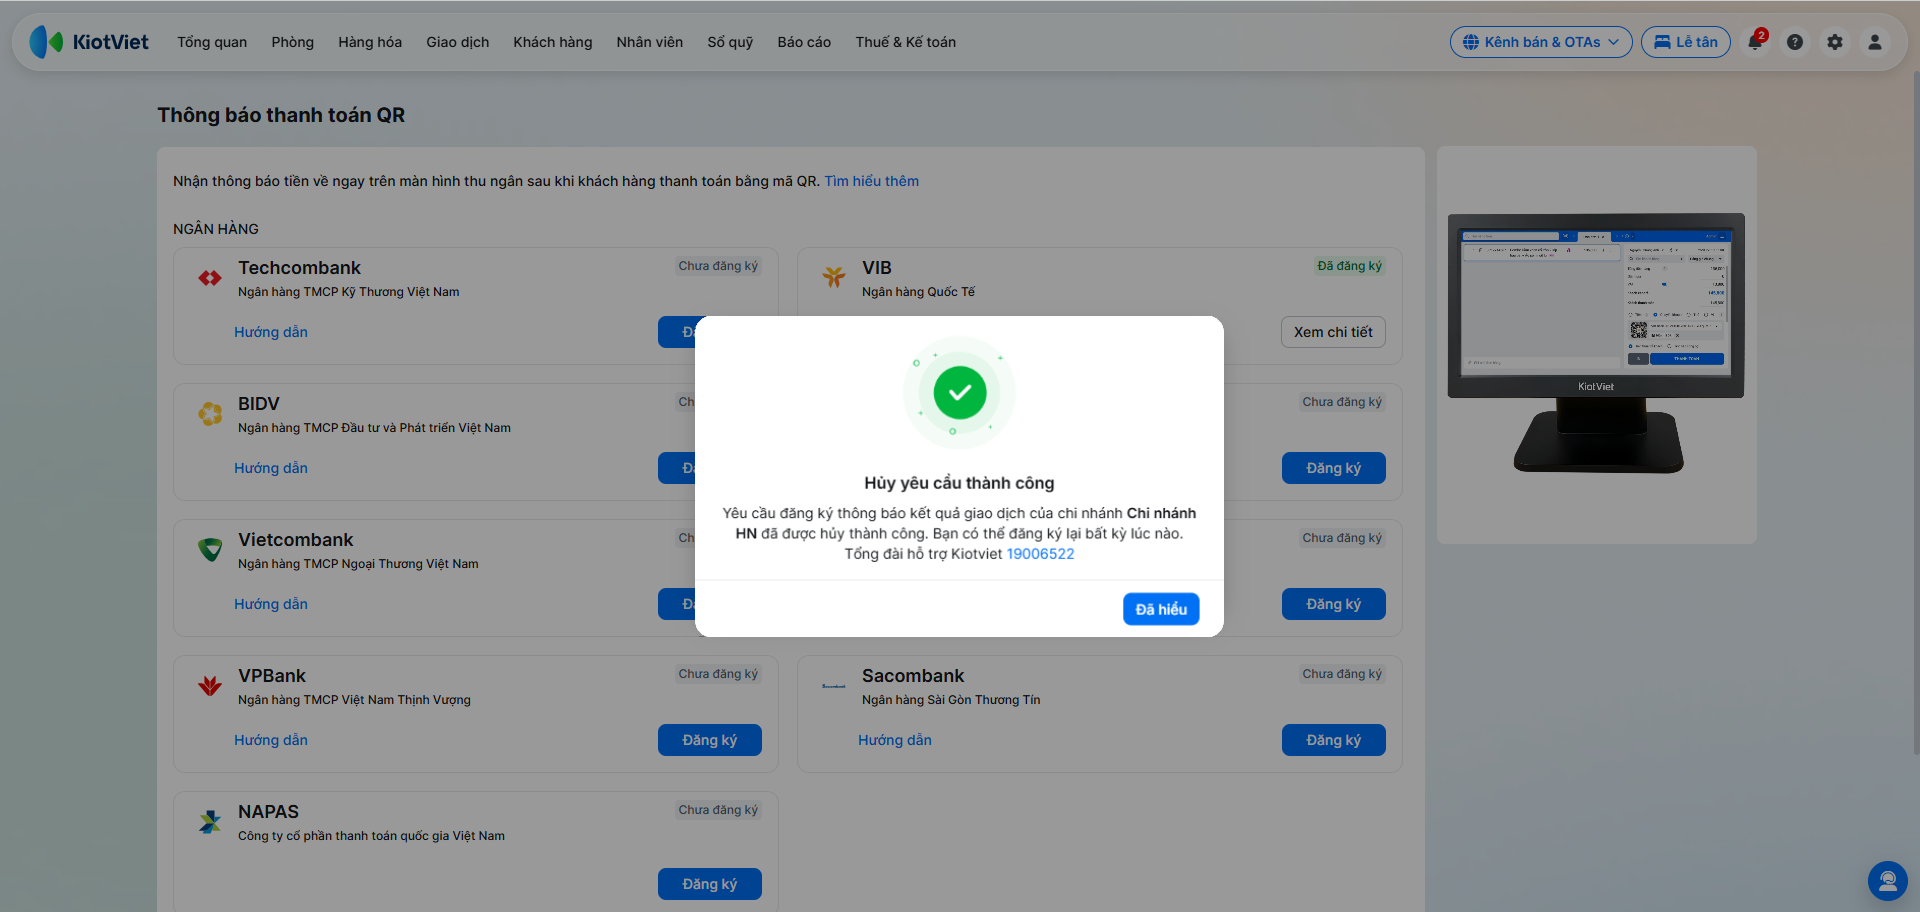This screenshot has width=1920, height=912.
Task: Click the NAPAS logo icon
Action: (210, 822)
